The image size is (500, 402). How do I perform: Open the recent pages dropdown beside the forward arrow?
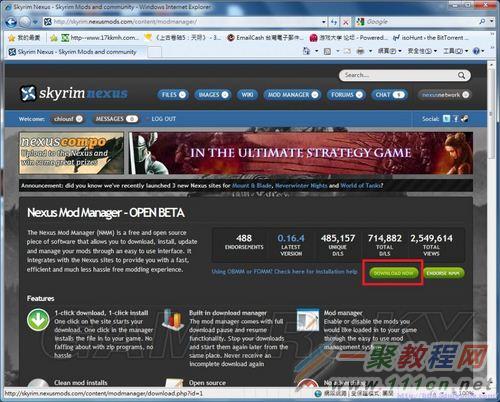pyautogui.click(x=35, y=22)
